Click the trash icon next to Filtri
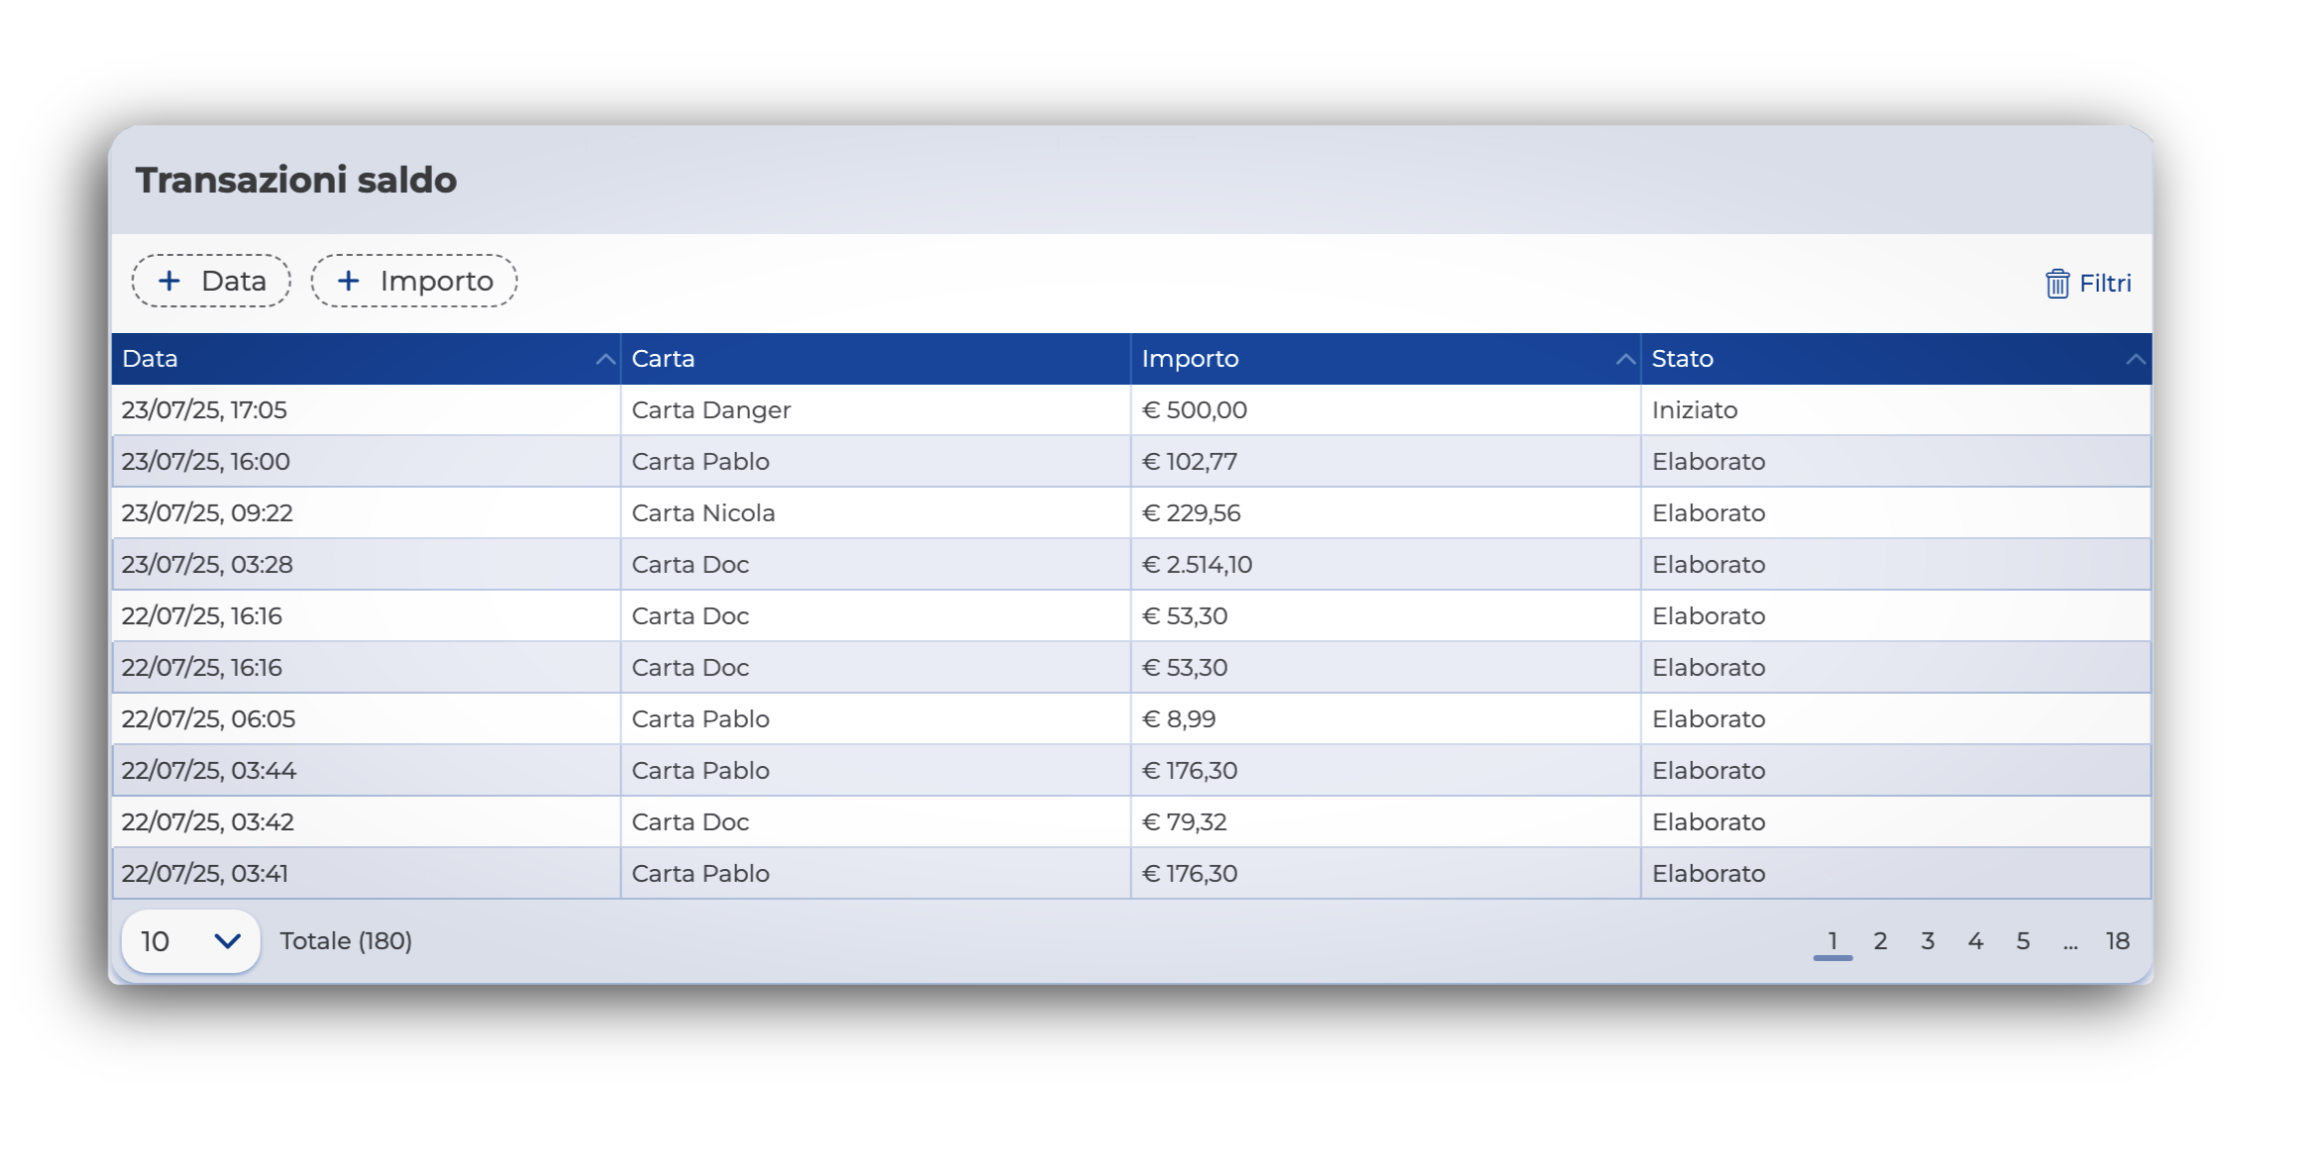This screenshot has height=1152, width=2316. pos(2056,284)
